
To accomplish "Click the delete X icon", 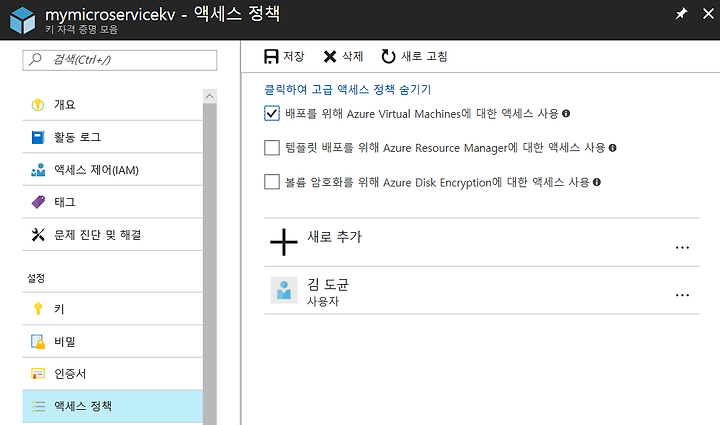I will tap(330, 56).
